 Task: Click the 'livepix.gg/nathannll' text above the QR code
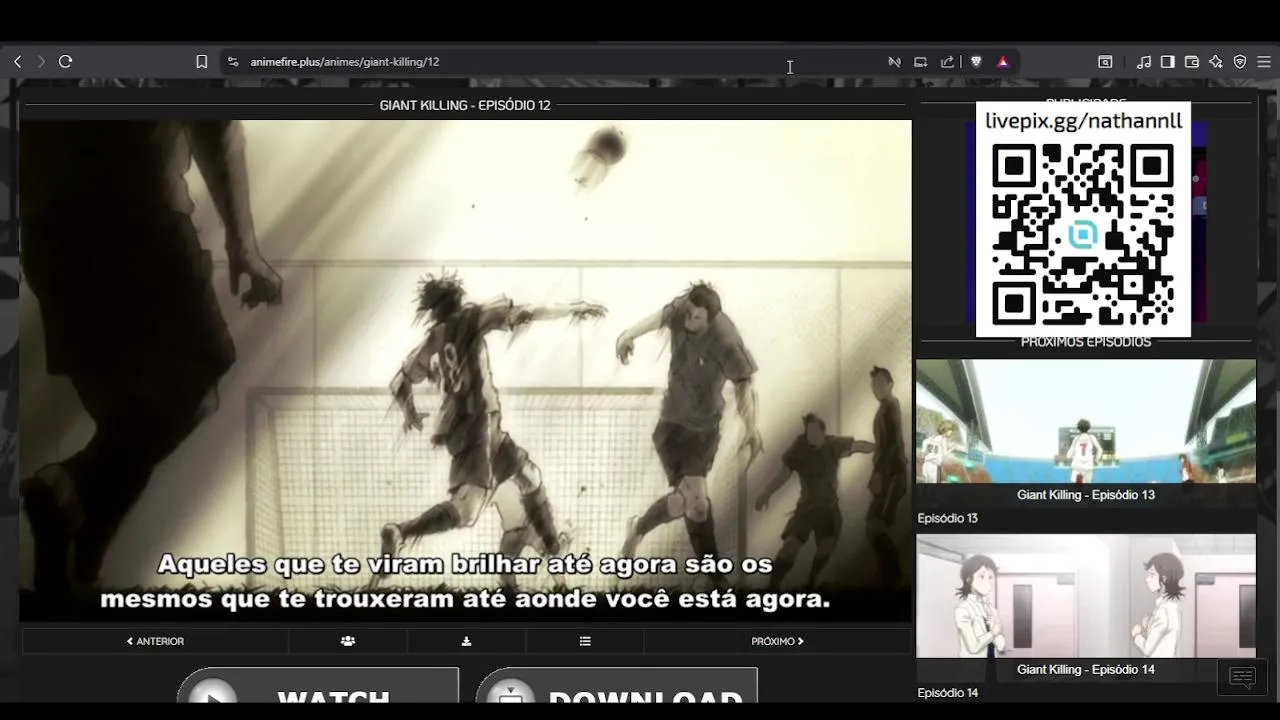tap(1083, 121)
